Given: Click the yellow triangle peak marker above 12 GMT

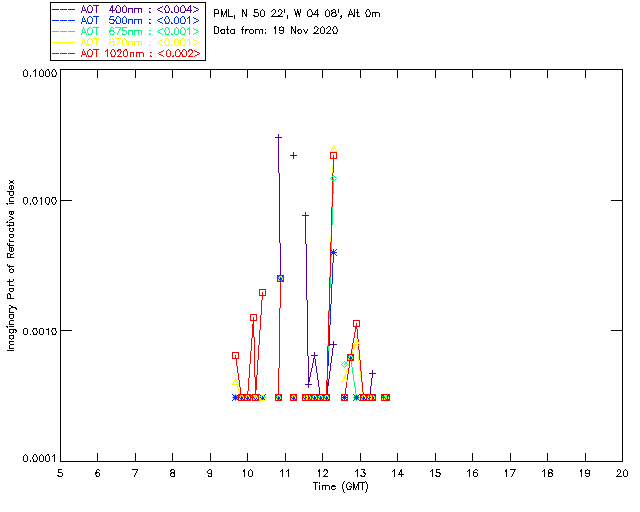Looking at the screenshot, I should click(334, 149).
